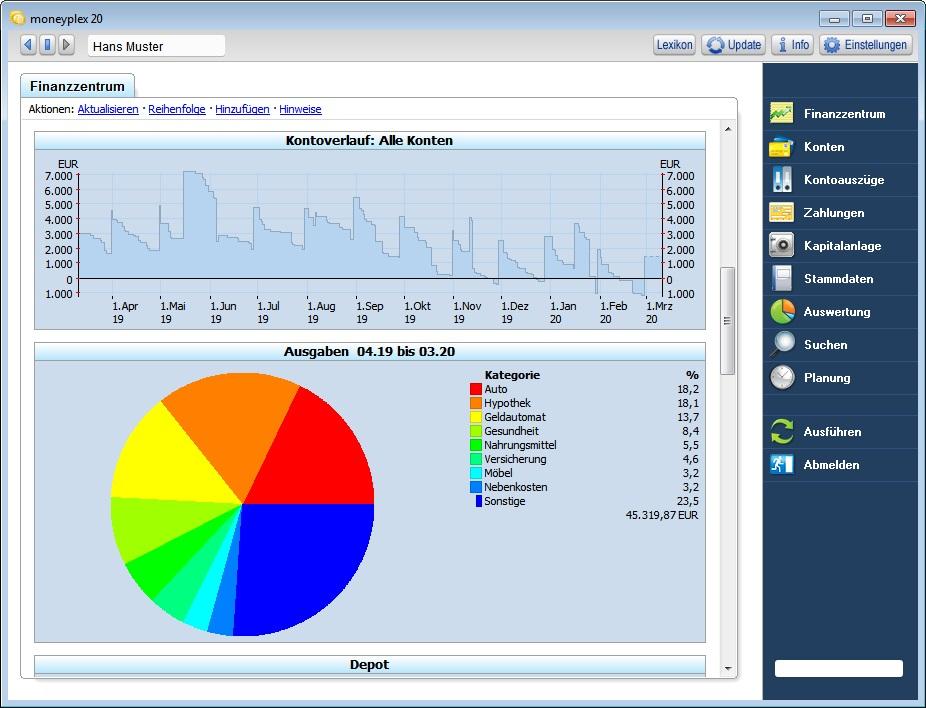This screenshot has width=926, height=708.
Task: Open Info with the i icon
Action: (791, 44)
